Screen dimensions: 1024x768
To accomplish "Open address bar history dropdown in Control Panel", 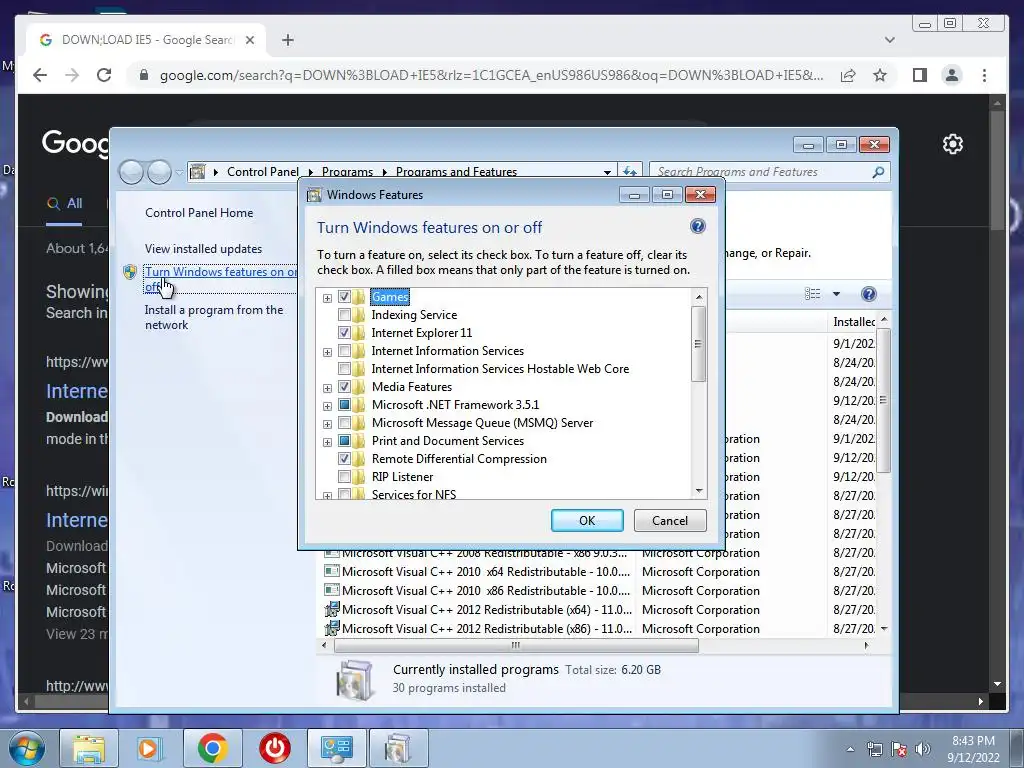I will pyautogui.click(x=607, y=172).
